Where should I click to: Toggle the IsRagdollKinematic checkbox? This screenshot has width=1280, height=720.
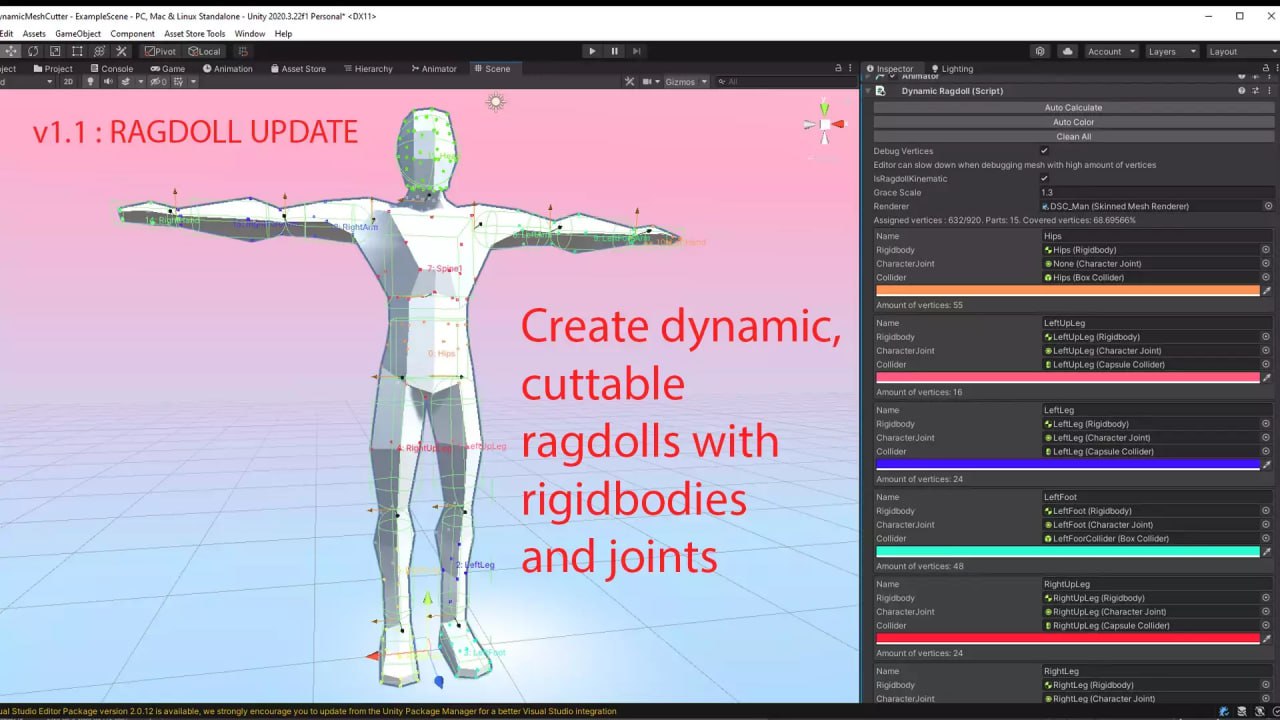click(1044, 178)
